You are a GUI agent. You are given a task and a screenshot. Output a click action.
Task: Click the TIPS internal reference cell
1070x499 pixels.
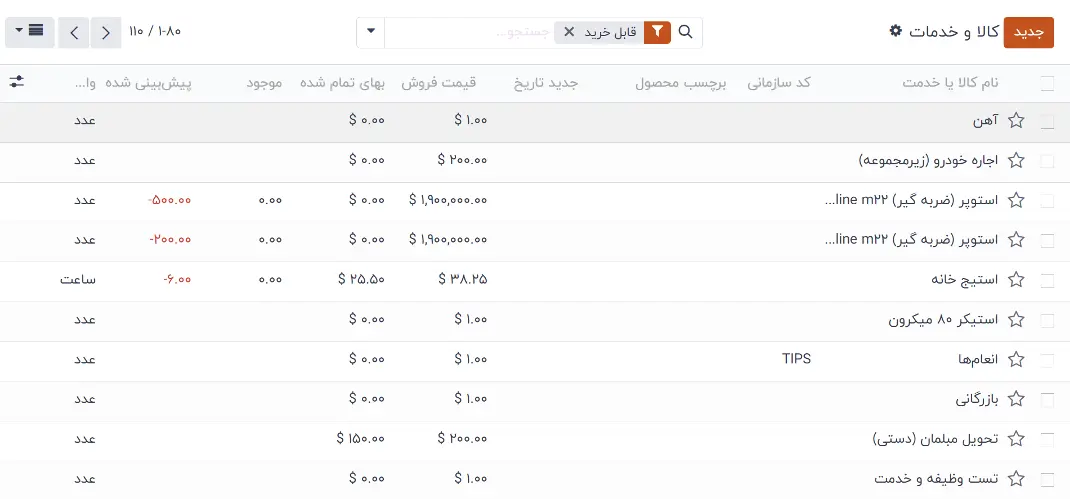click(x=796, y=358)
